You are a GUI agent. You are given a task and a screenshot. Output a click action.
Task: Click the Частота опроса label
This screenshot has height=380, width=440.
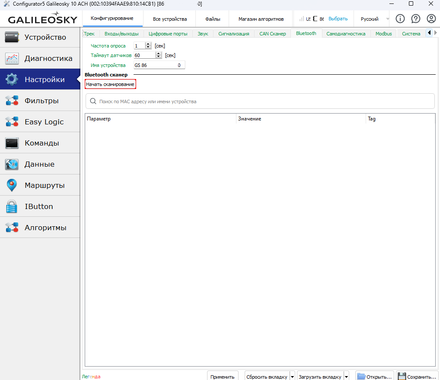click(108, 46)
